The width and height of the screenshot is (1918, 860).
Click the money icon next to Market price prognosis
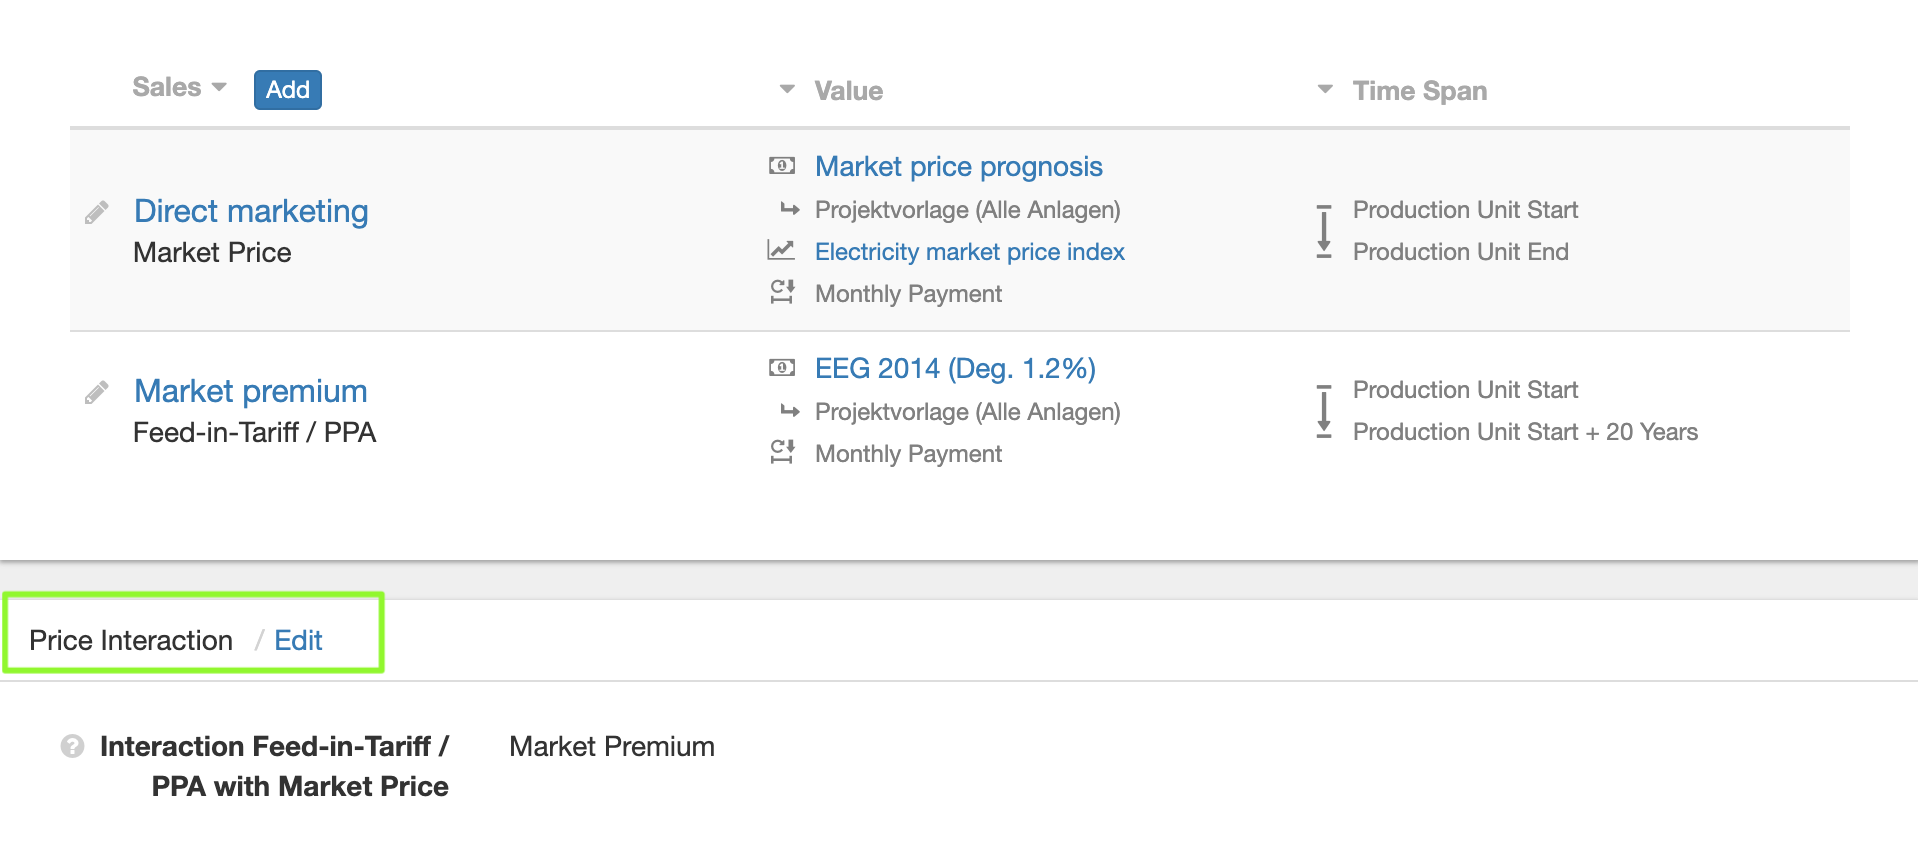pyautogui.click(x=782, y=166)
